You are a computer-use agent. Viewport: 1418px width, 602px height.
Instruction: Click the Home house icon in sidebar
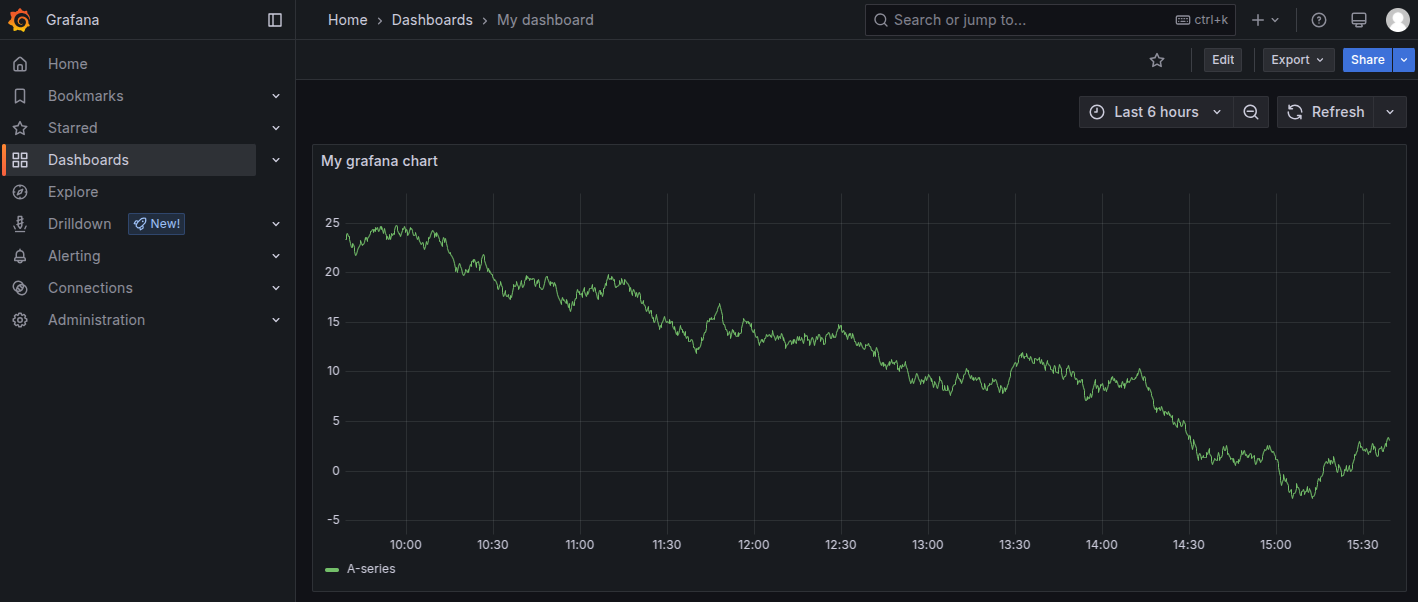[20, 64]
